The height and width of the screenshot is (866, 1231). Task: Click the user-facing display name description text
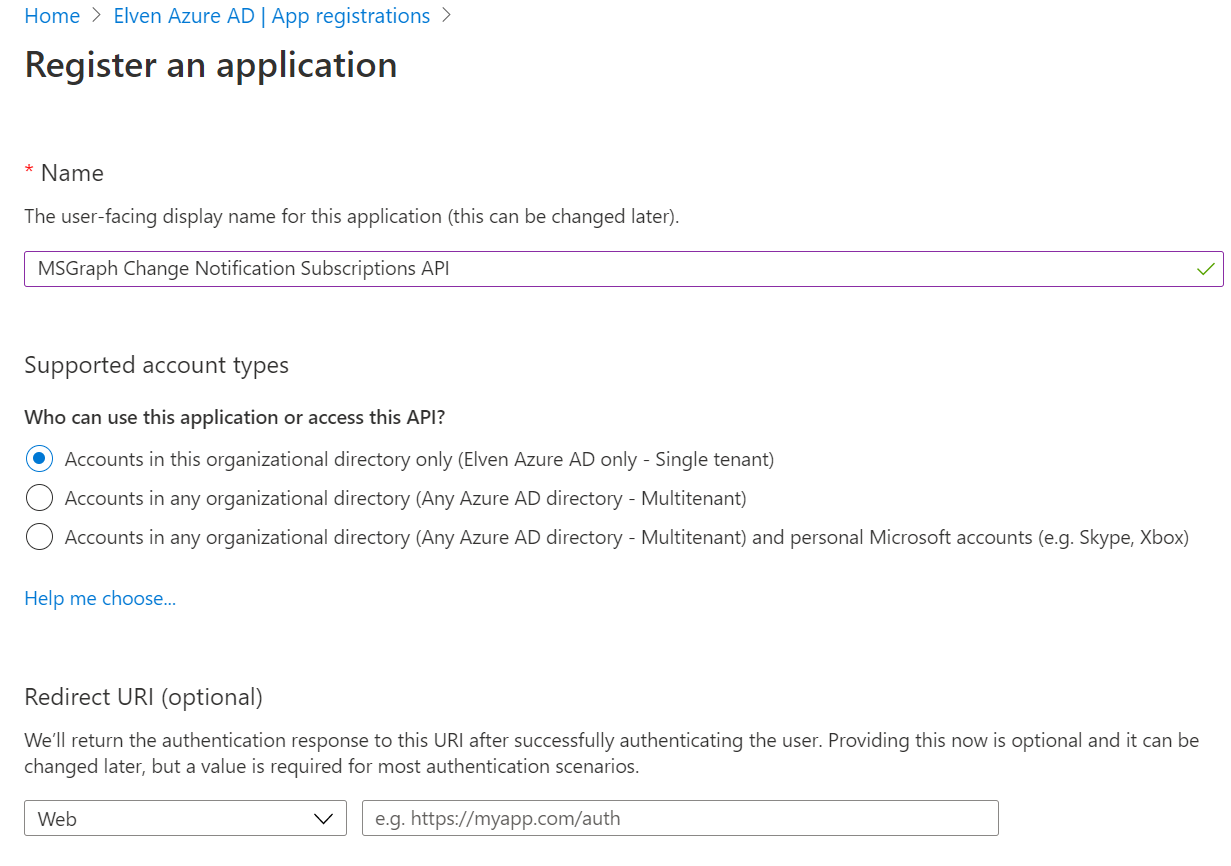pos(352,216)
